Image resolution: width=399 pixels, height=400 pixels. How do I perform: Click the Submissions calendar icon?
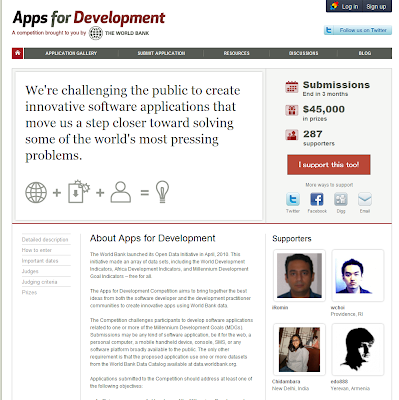click(x=292, y=87)
